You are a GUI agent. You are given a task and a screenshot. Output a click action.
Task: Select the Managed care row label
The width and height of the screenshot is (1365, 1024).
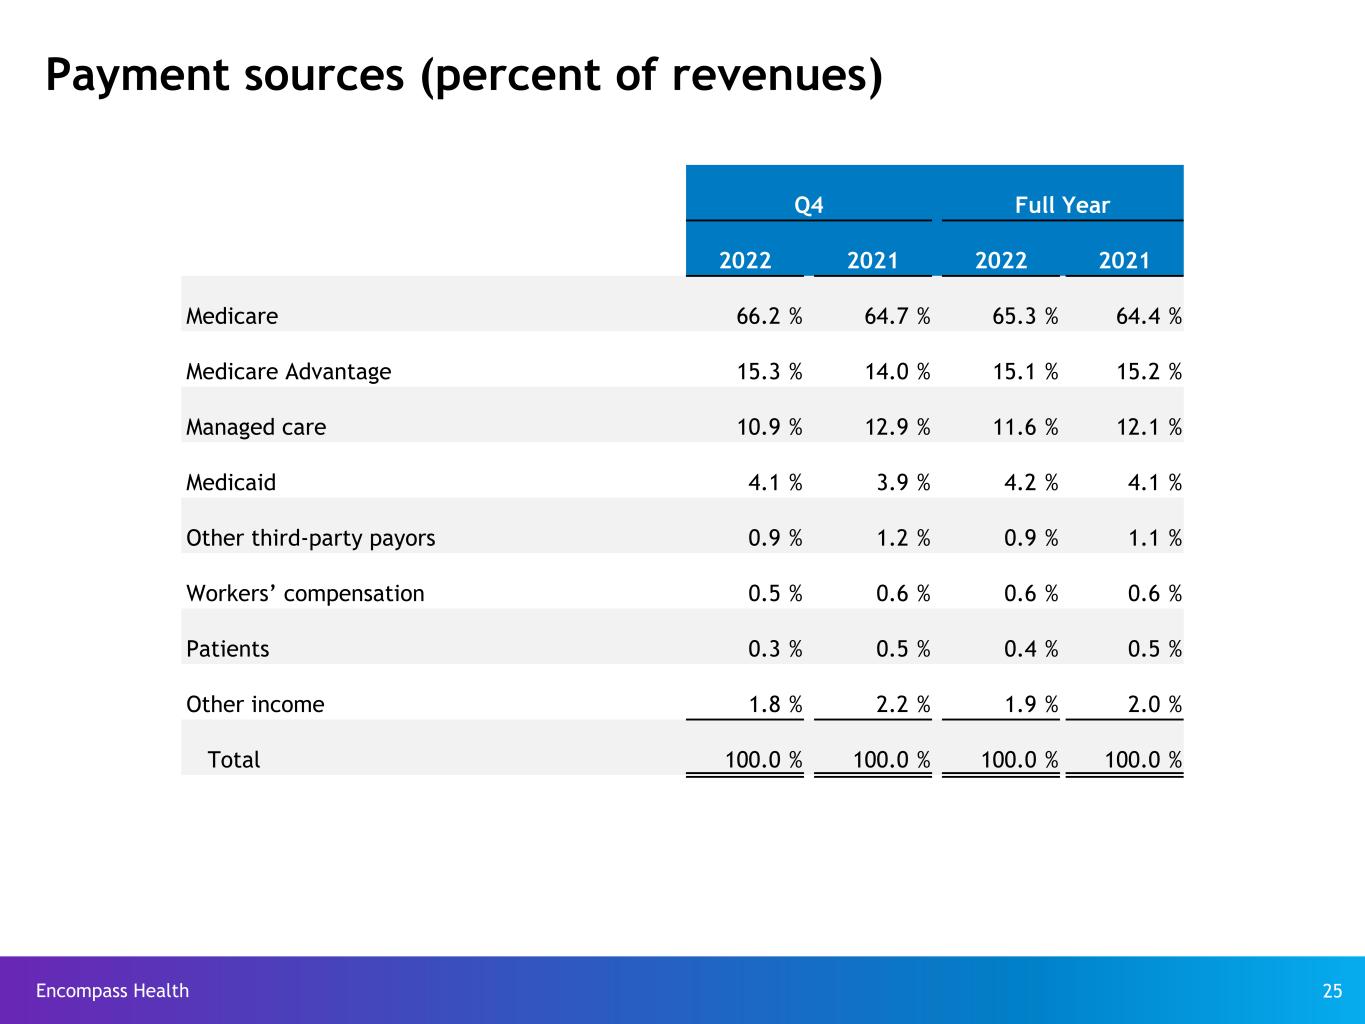(256, 427)
